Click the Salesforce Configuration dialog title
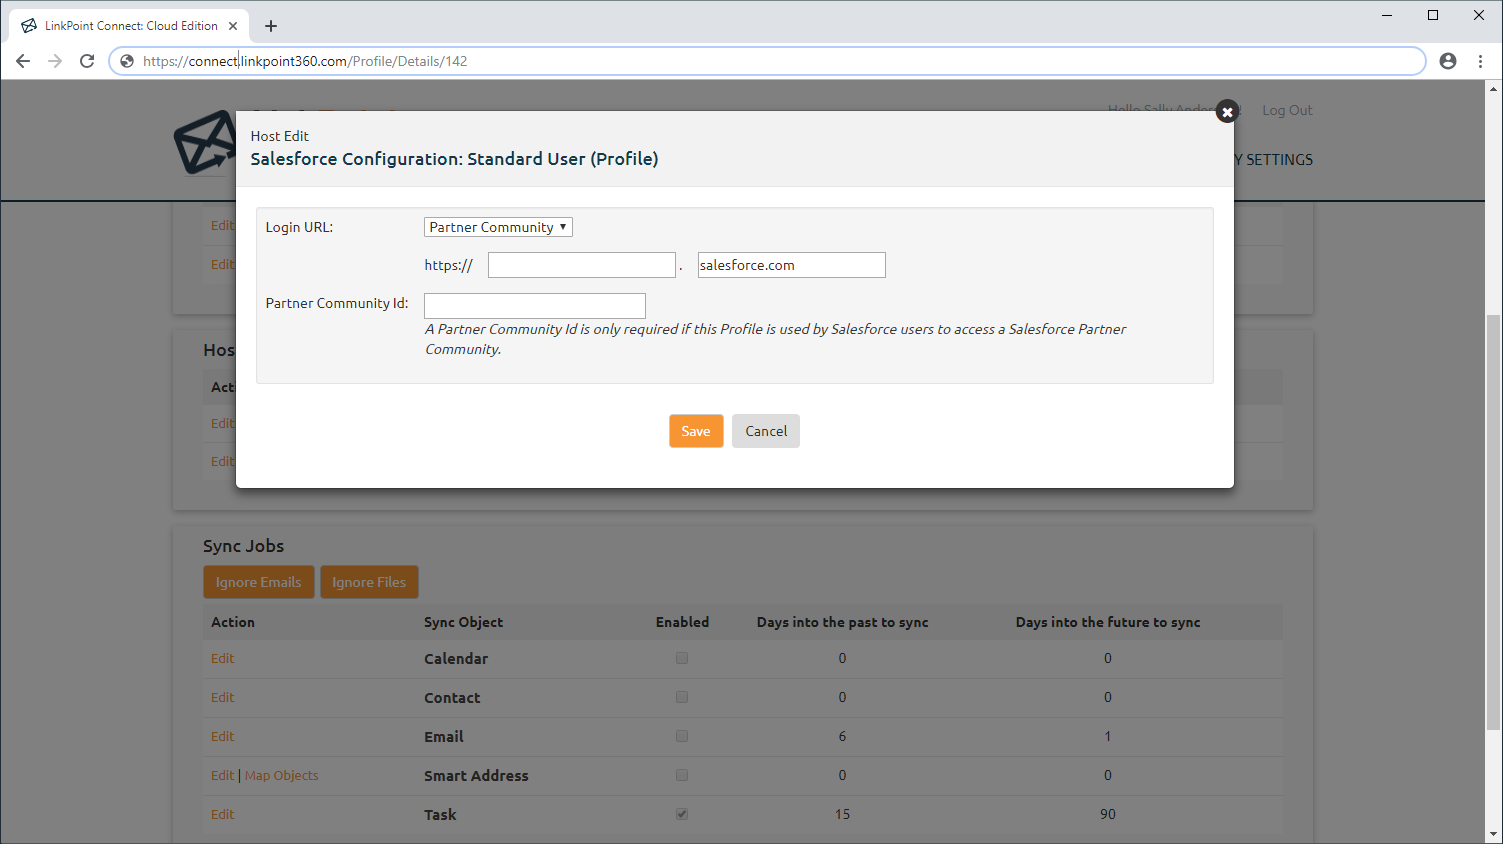Screen dimensions: 1503x844 [x=454, y=159]
